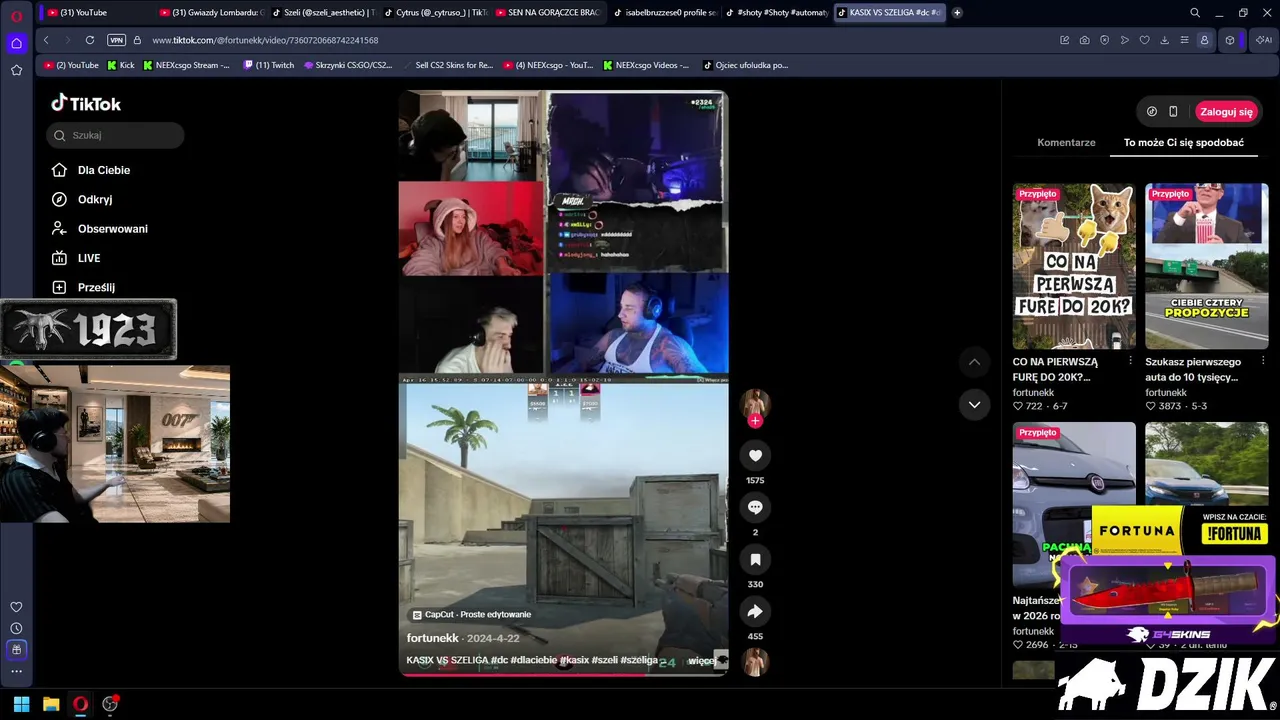1280x720 pixels.
Task: Switch to the #shoty #Shoty TikTok tab
Action: [775, 13]
